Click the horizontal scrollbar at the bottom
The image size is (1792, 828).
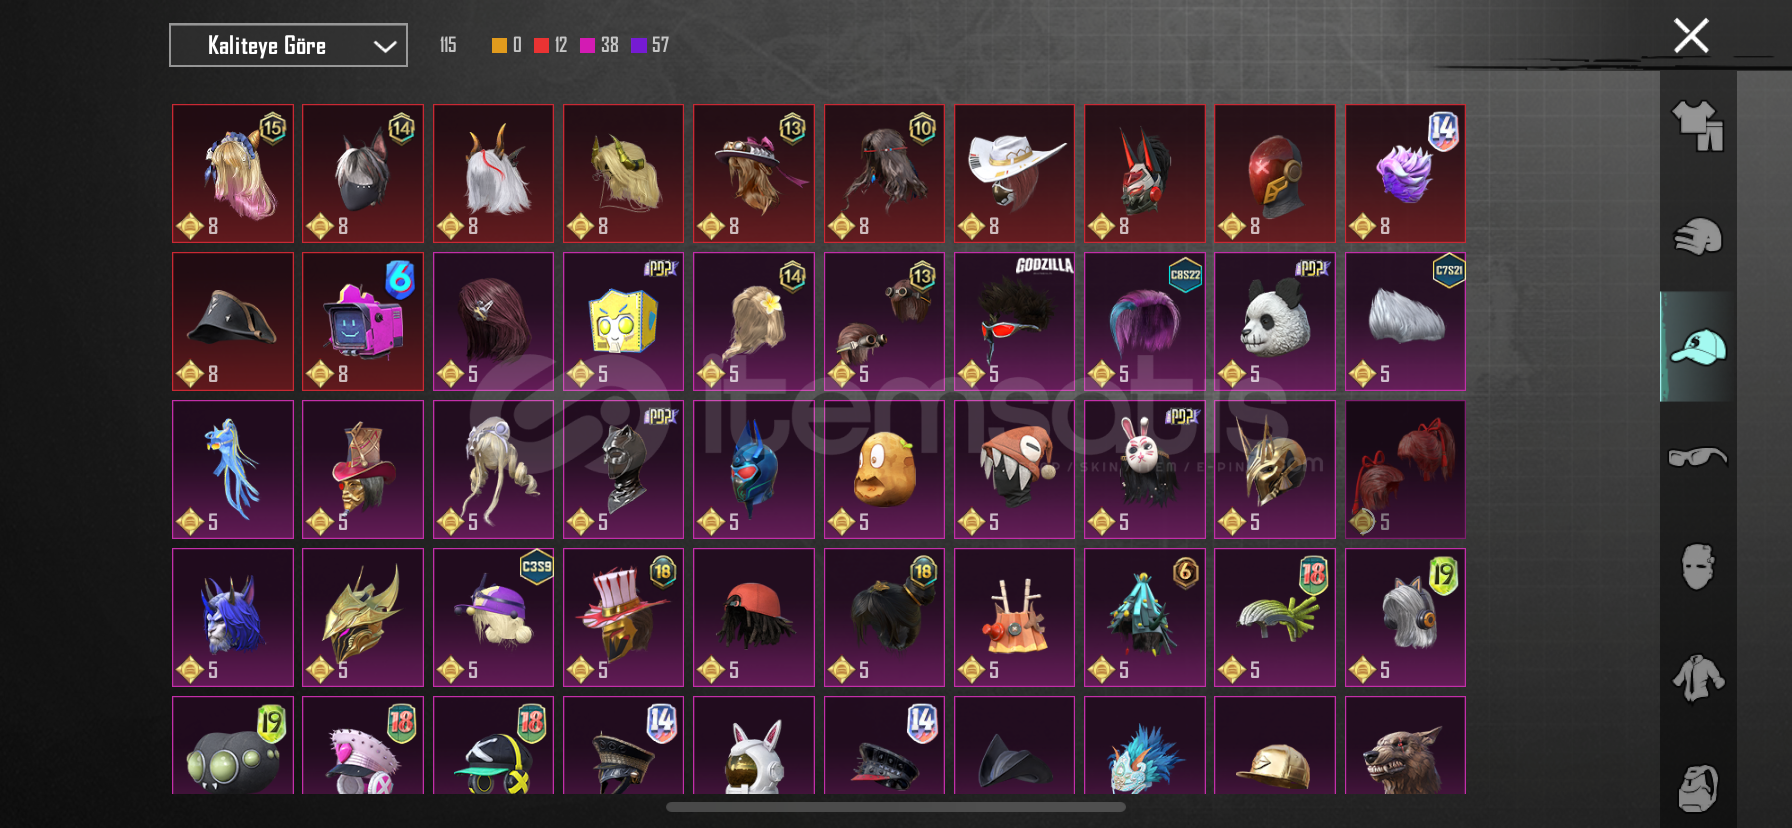(x=896, y=807)
